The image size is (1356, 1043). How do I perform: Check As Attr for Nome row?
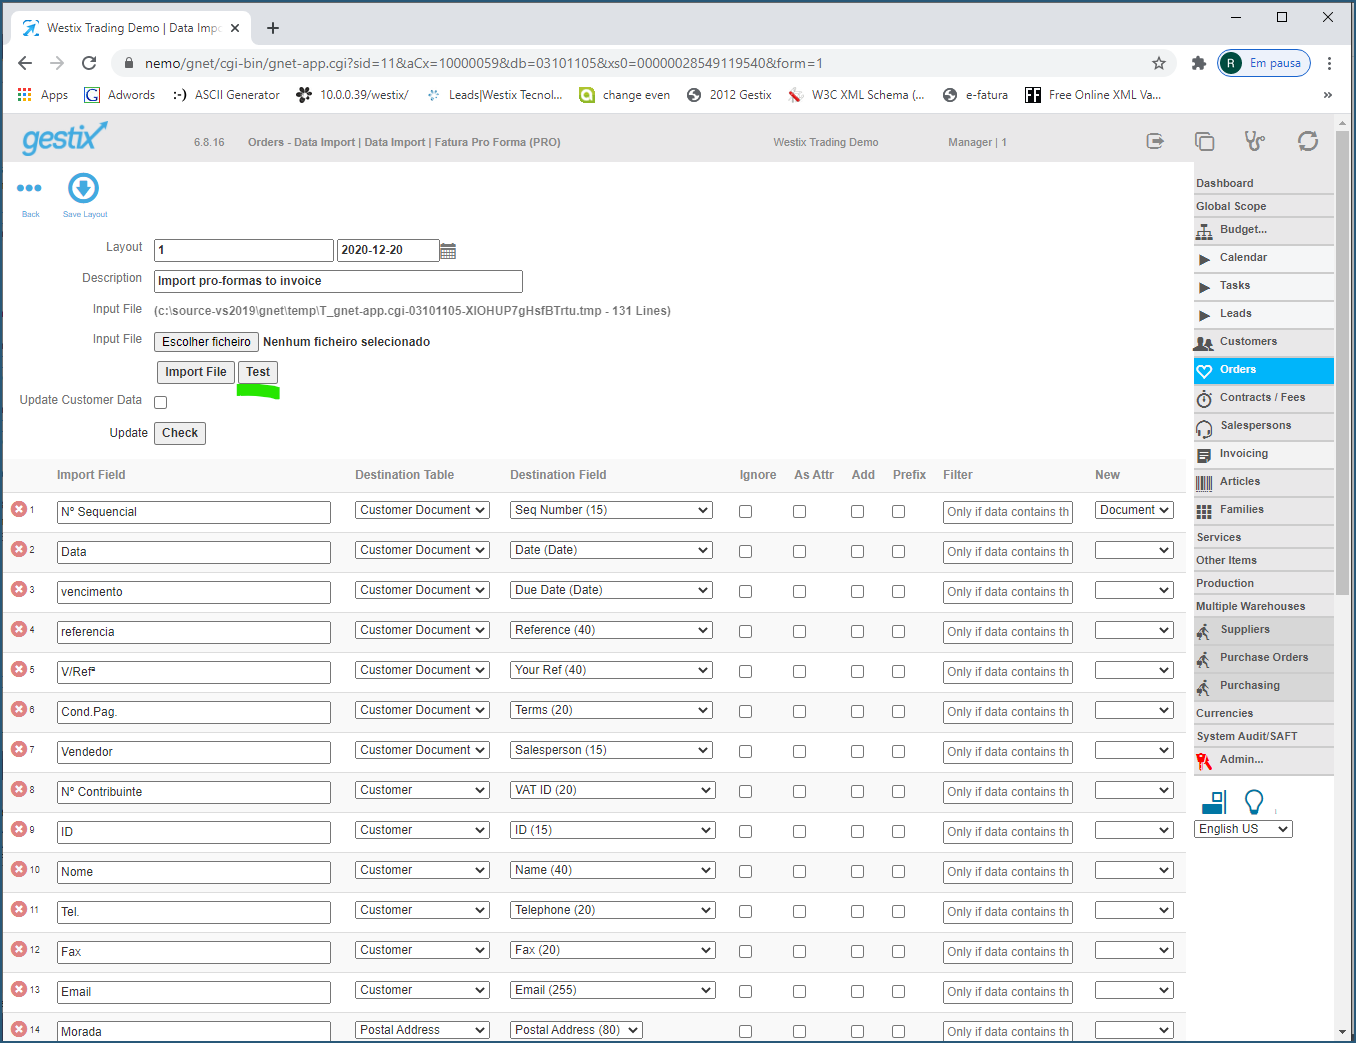[x=799, y=871]
